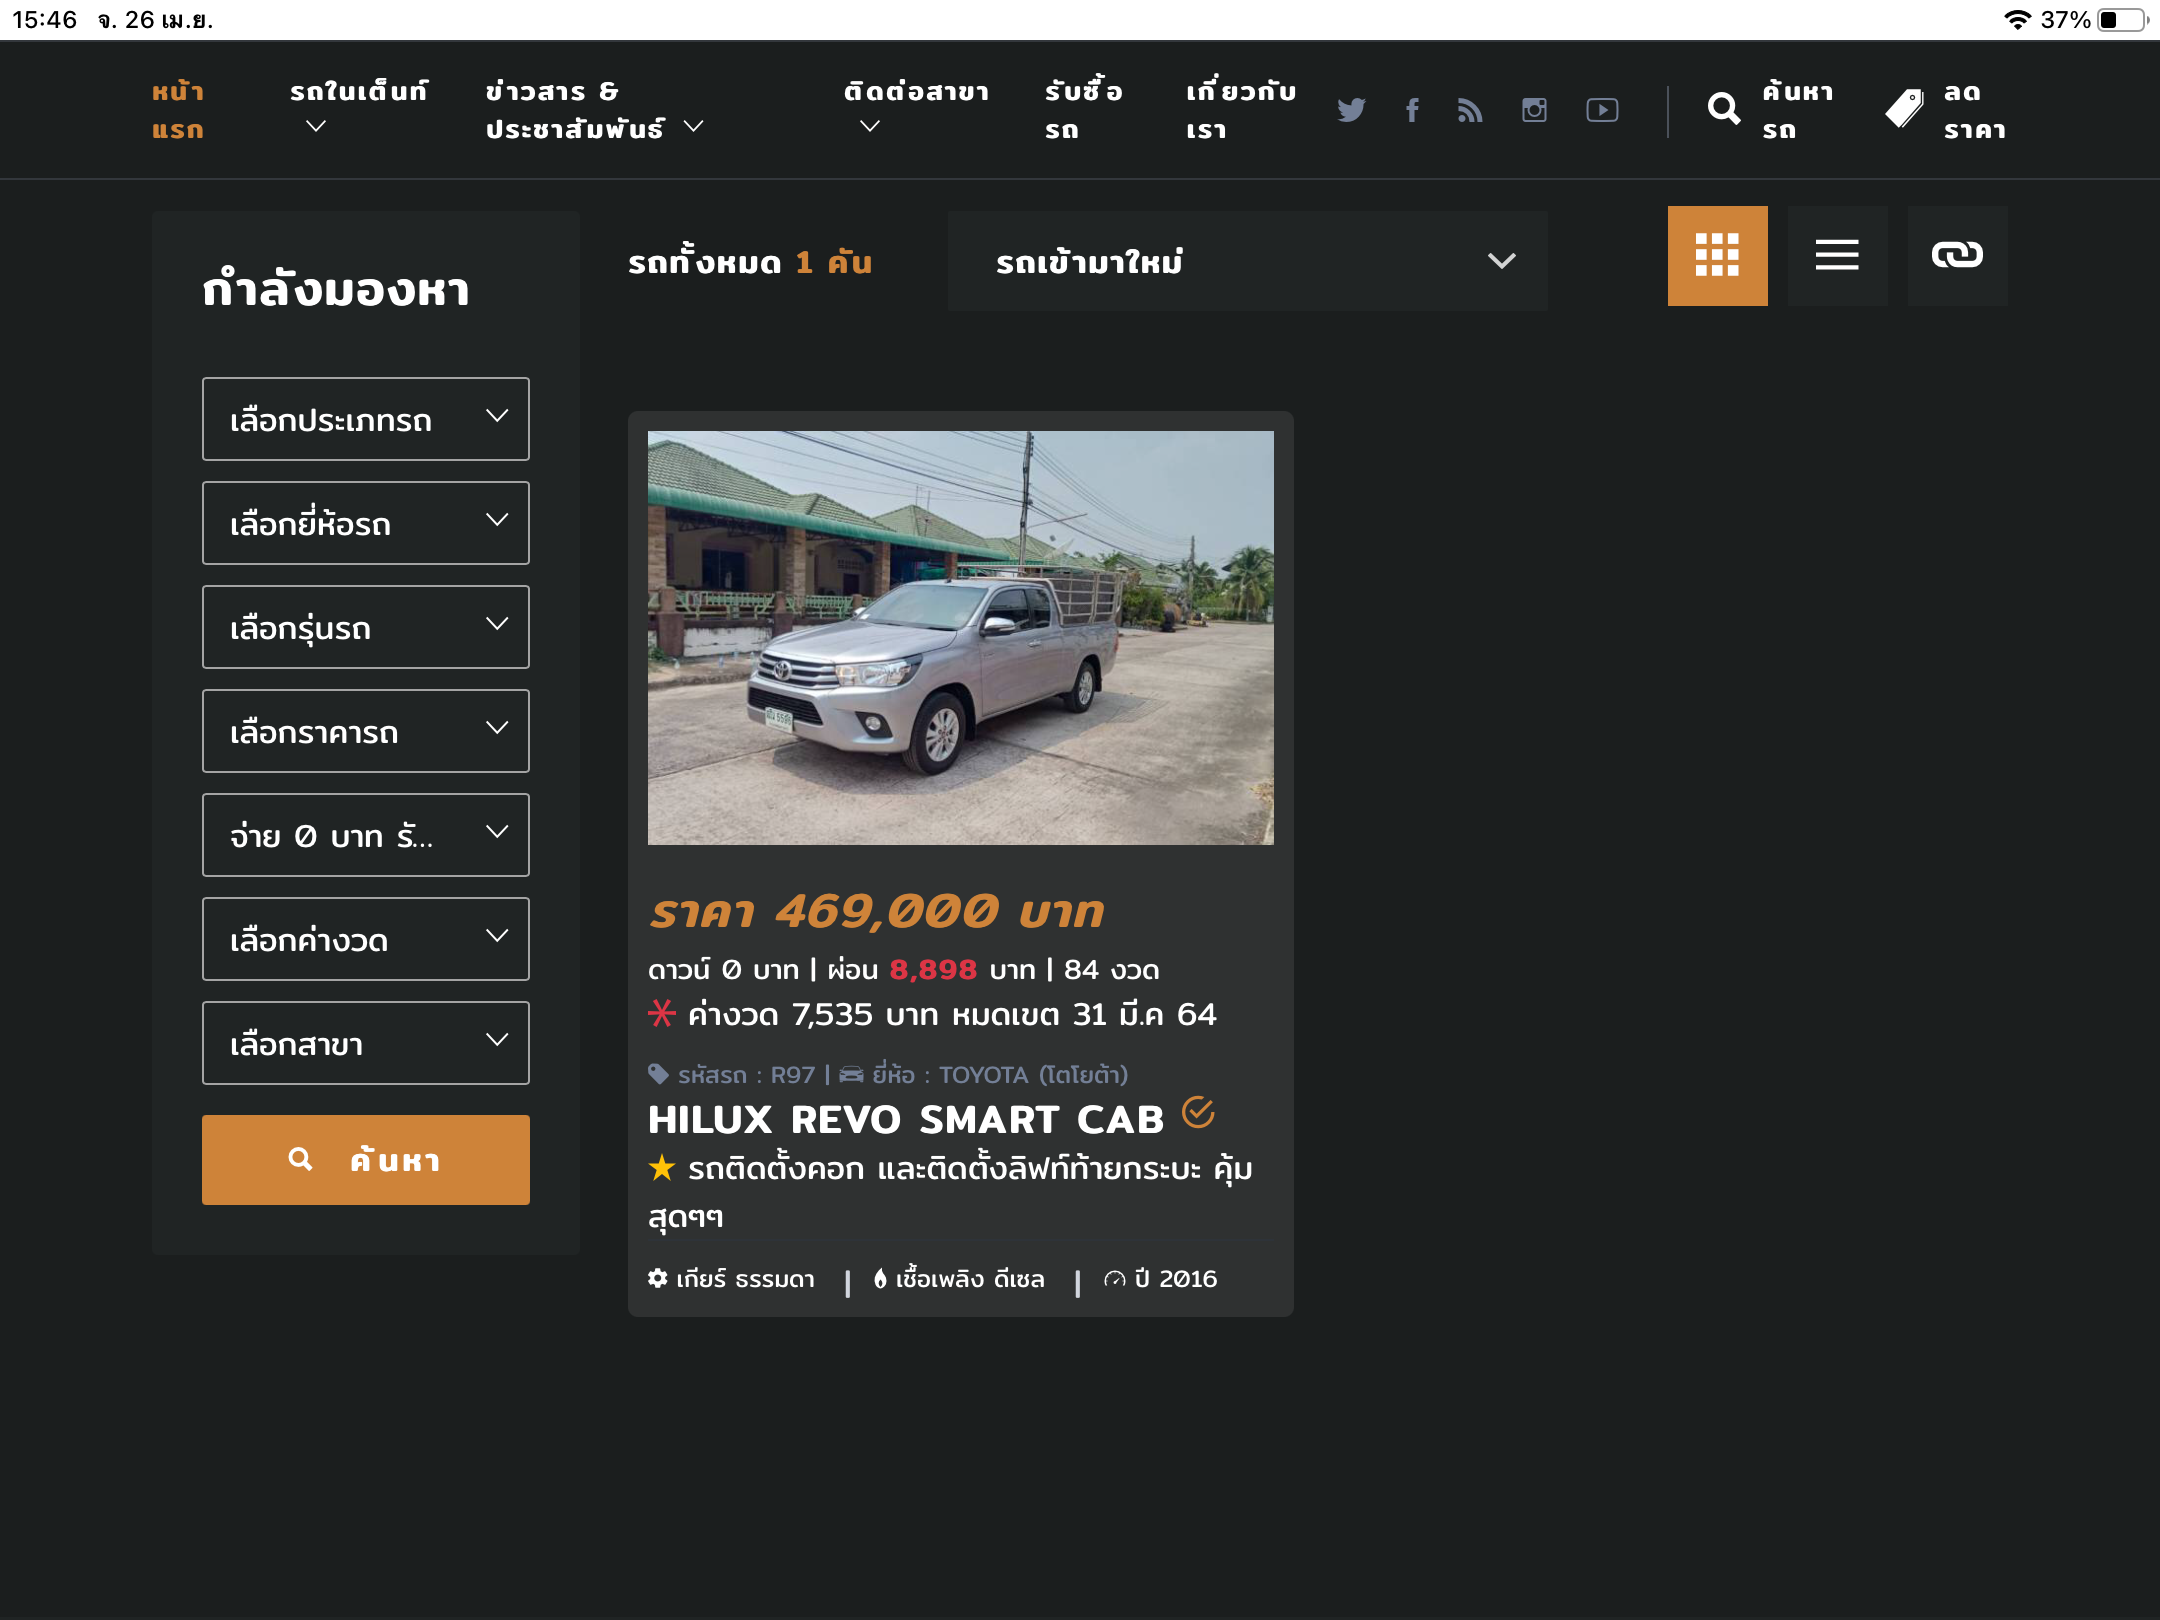
Task: Open the เลือกราคารถ price dropdown
Action: pos(366,731)
